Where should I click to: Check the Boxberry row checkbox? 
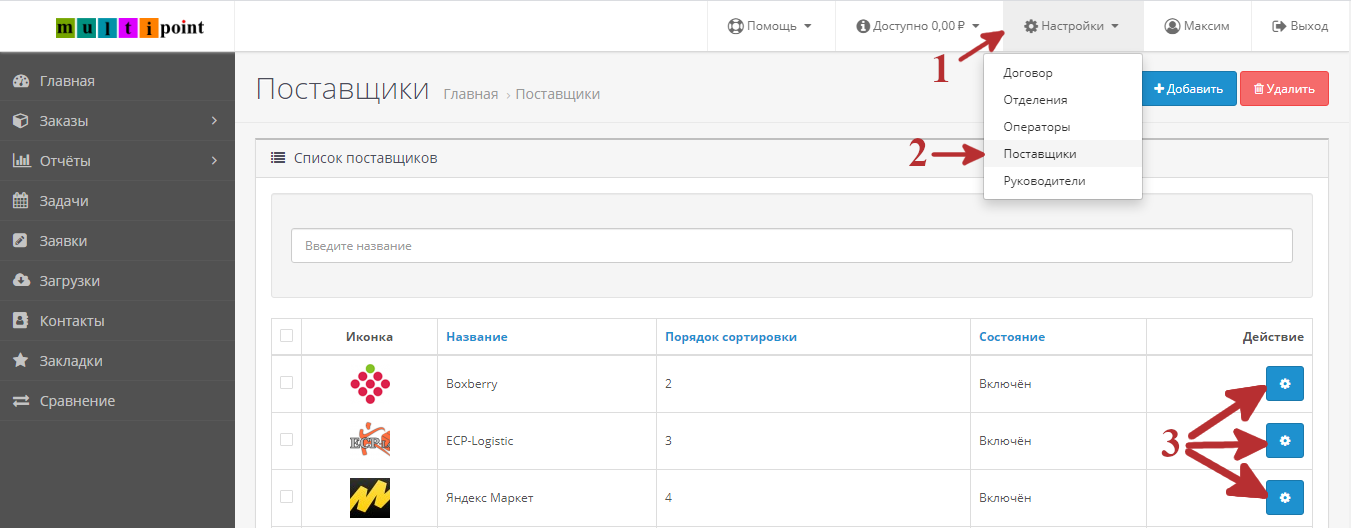pos(287,383)
